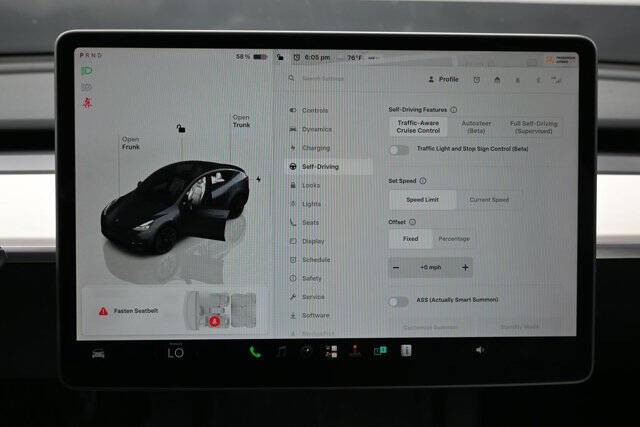Open the music note app
Viewport: 640px width, 427px height.
(x=281, y=351)
